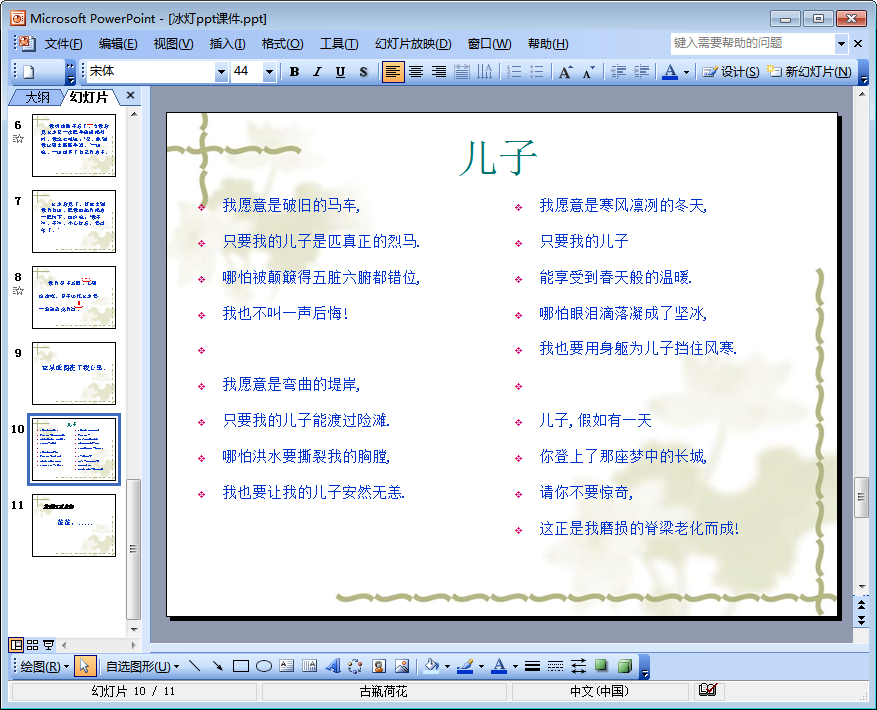Select the Rectangle tool
Screen dimensions: 877x710
coord(241,666)
